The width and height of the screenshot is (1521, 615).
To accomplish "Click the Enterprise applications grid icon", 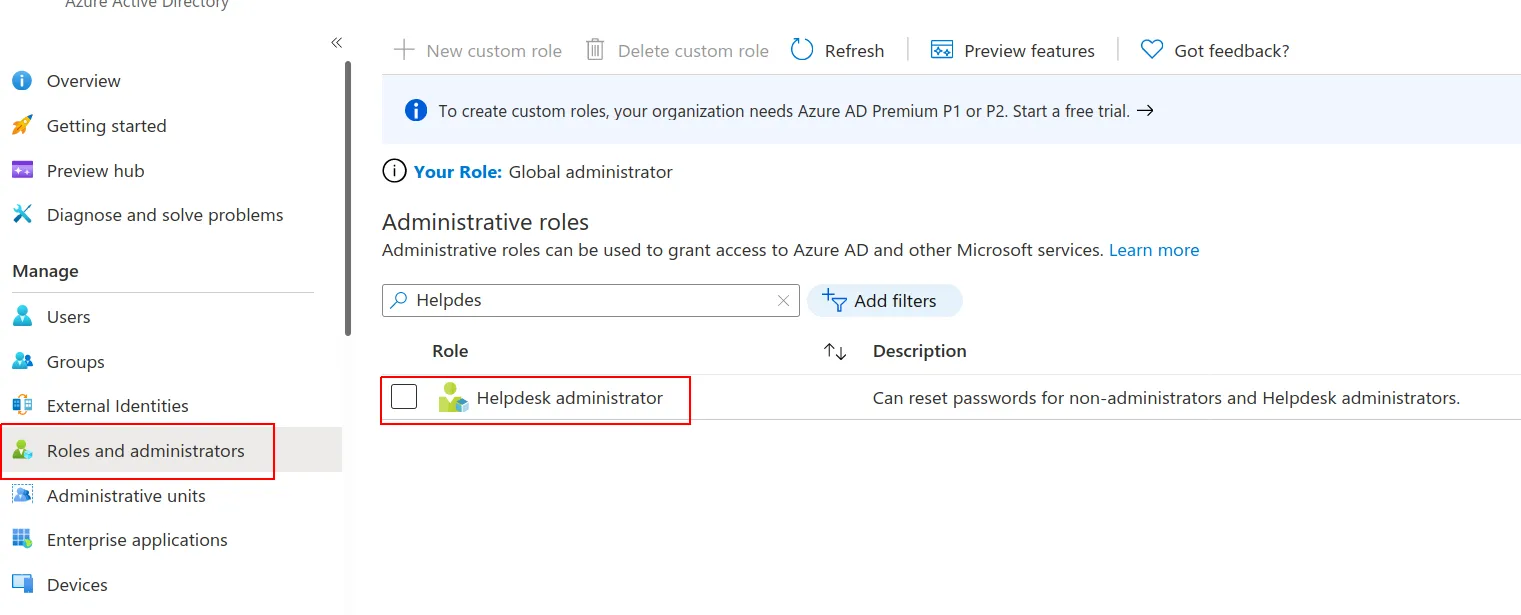I will coord(22,540).
